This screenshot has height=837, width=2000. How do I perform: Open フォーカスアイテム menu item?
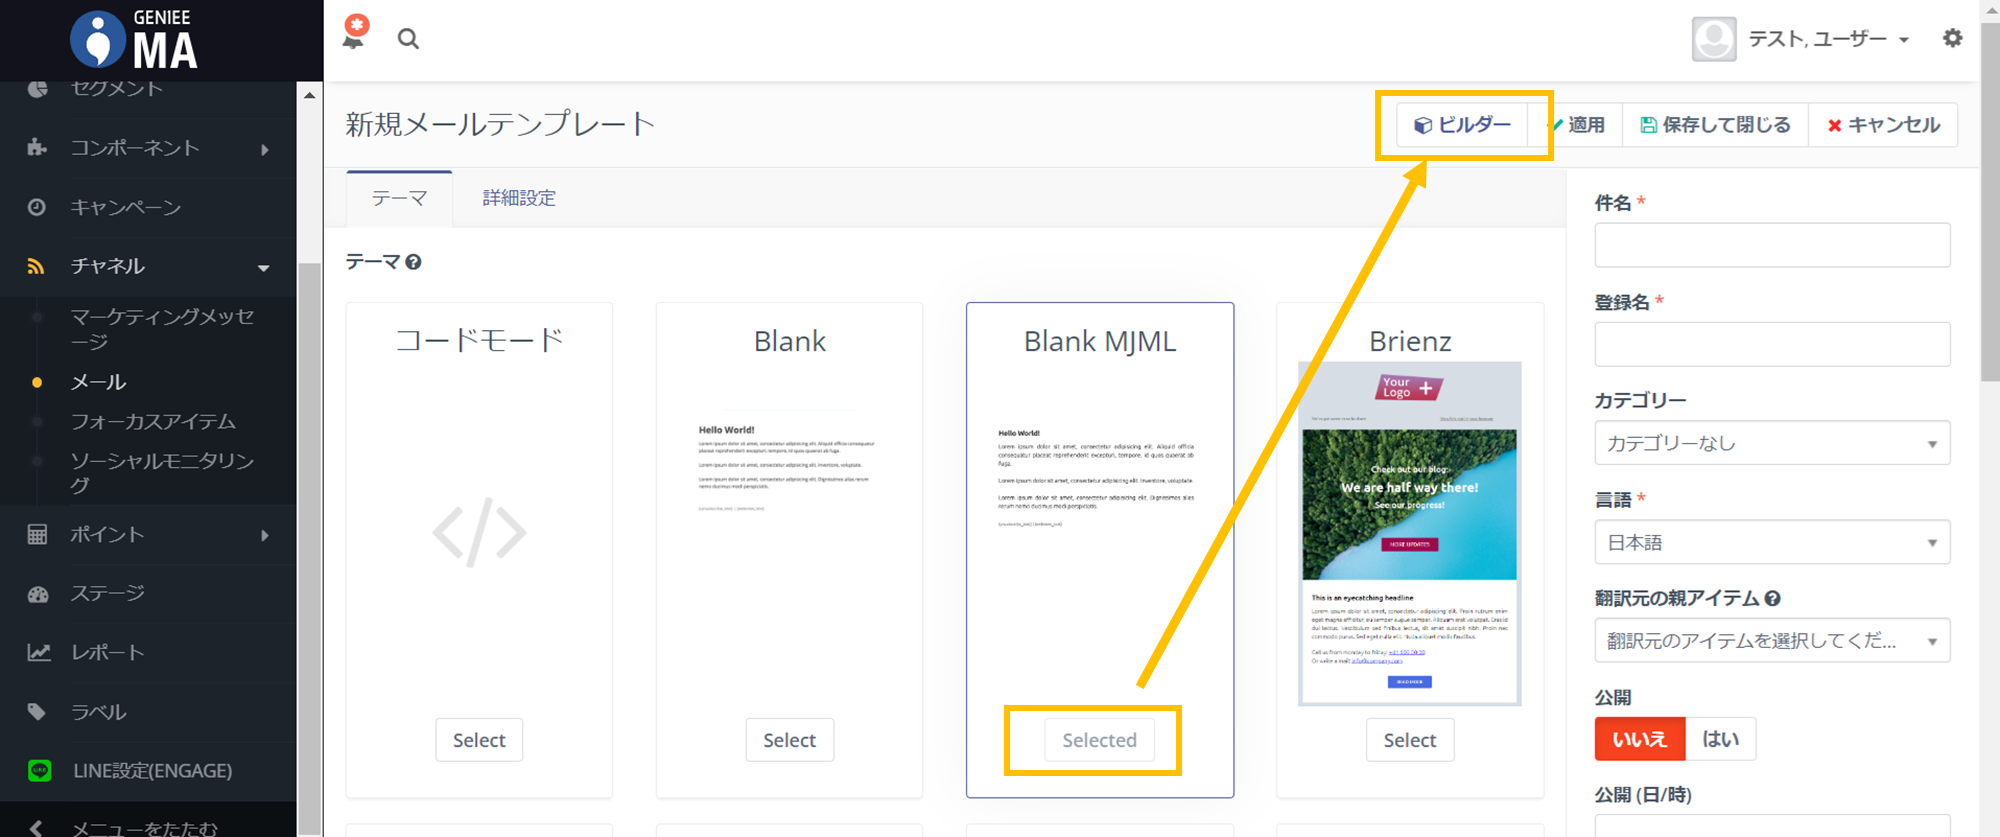click(x=153, y=421)
